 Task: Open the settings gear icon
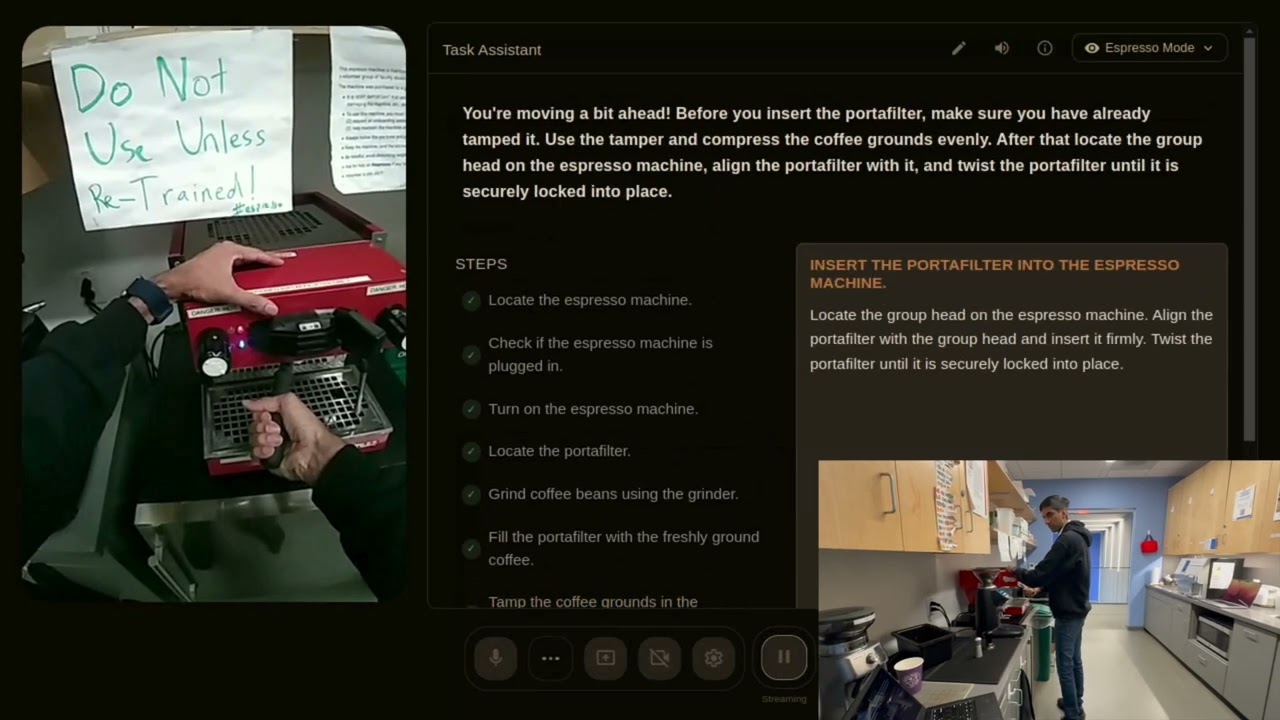713,658
